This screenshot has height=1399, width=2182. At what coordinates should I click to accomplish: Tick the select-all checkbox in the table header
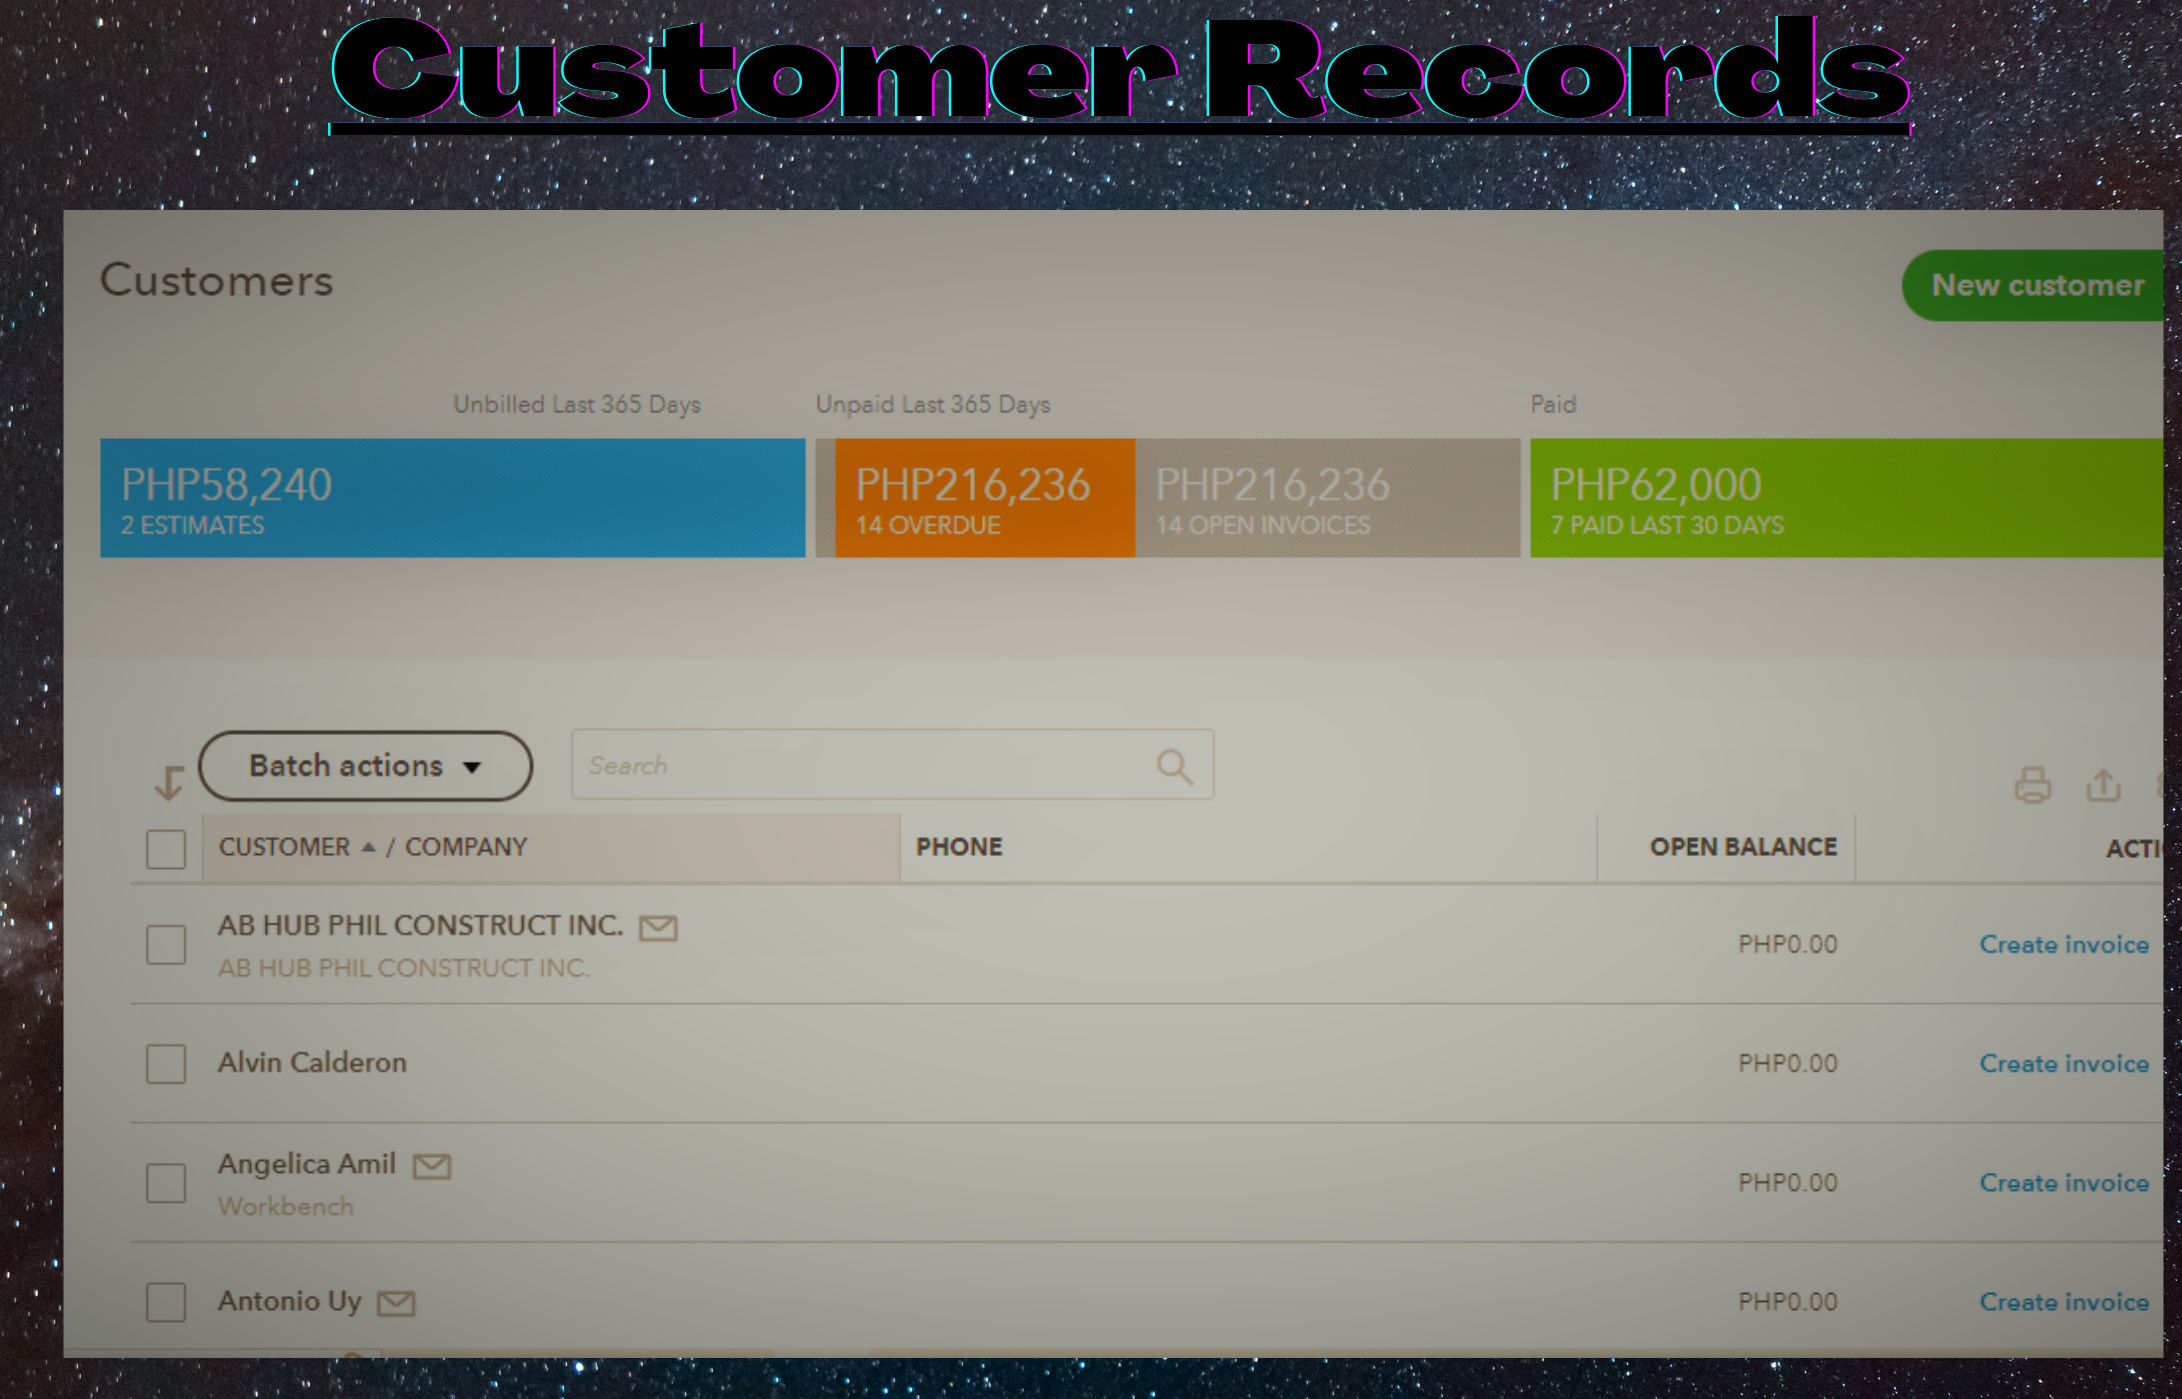click(166, 849)
